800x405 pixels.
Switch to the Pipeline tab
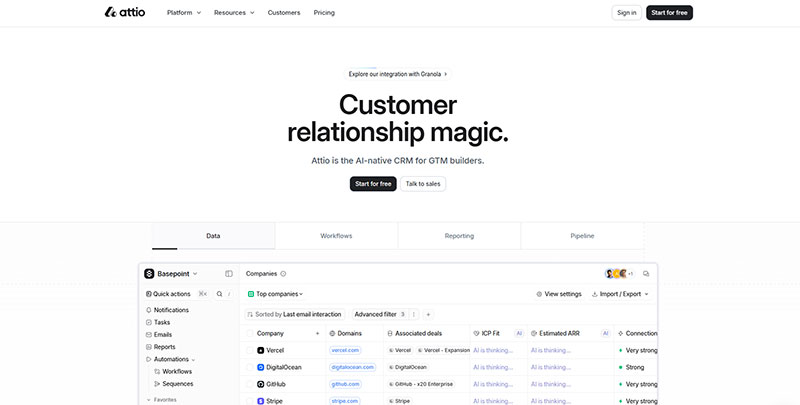click(x=582, y=236)
